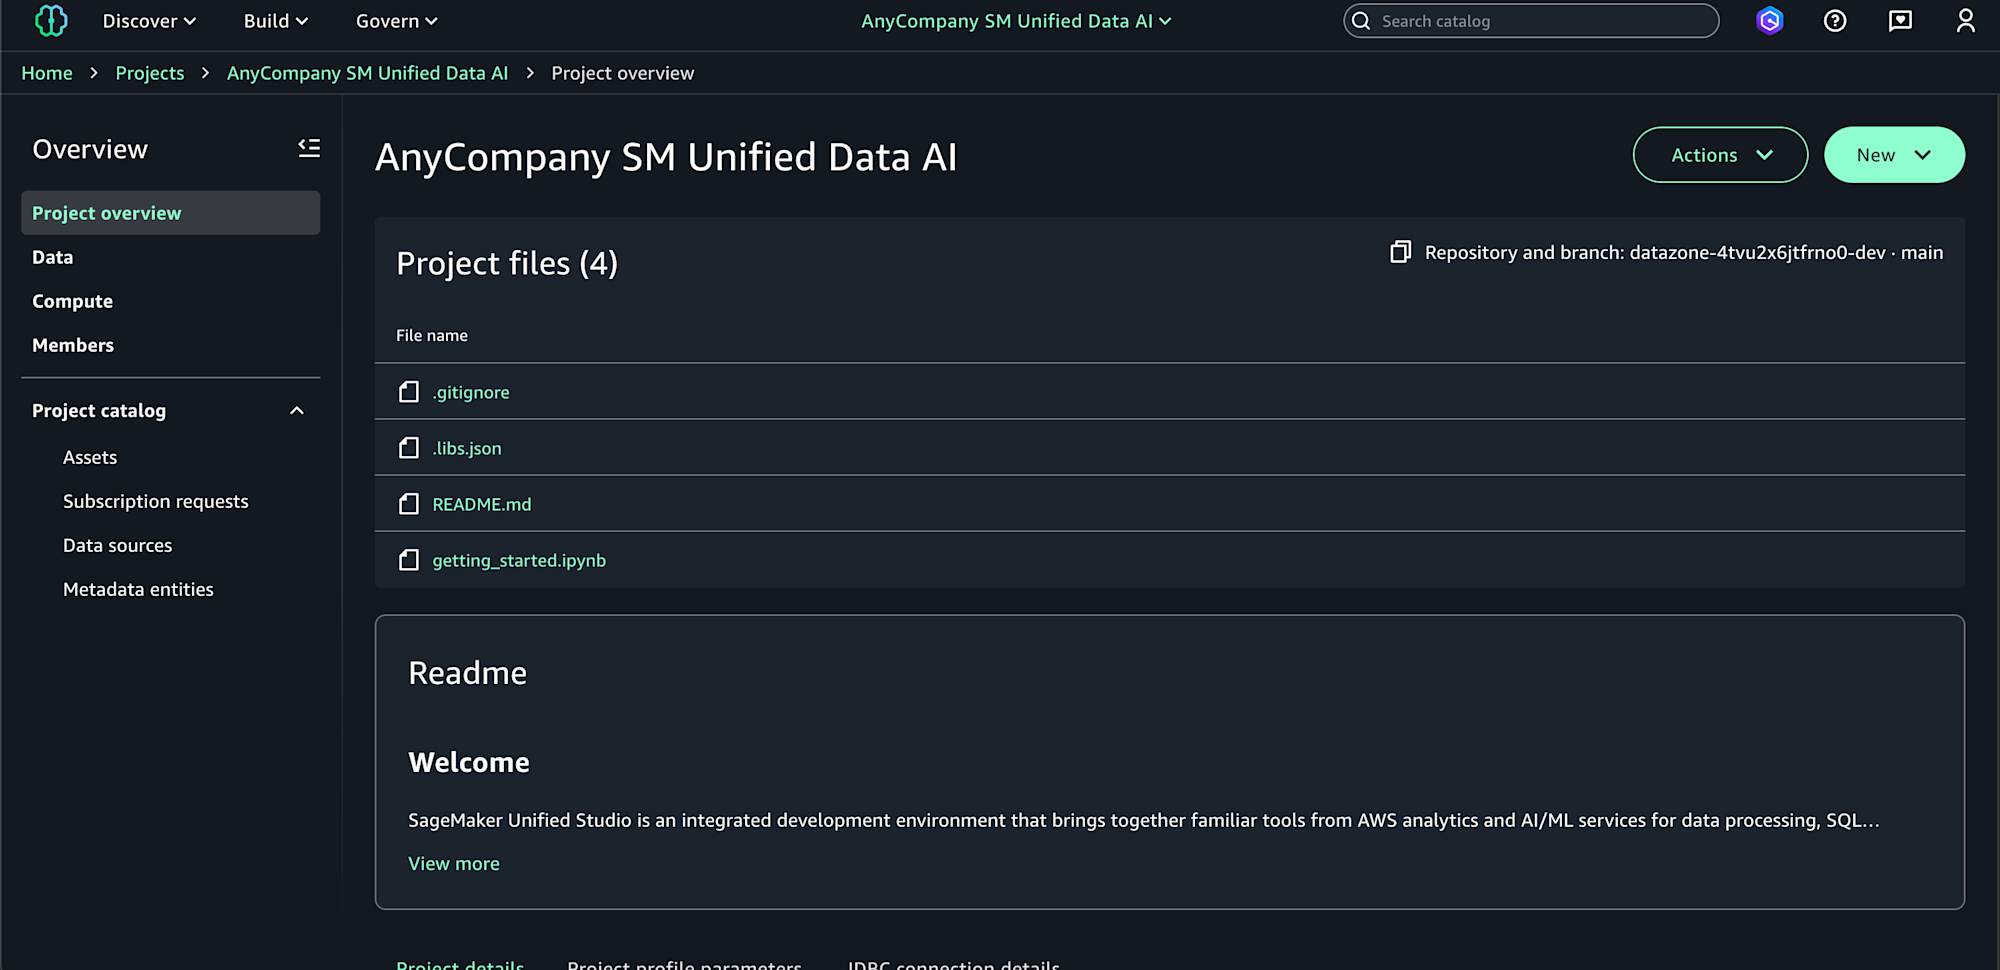This screenshot has height=970, width=2000.
Task: Open the New dropdown button
Action: click(1894, 155)
